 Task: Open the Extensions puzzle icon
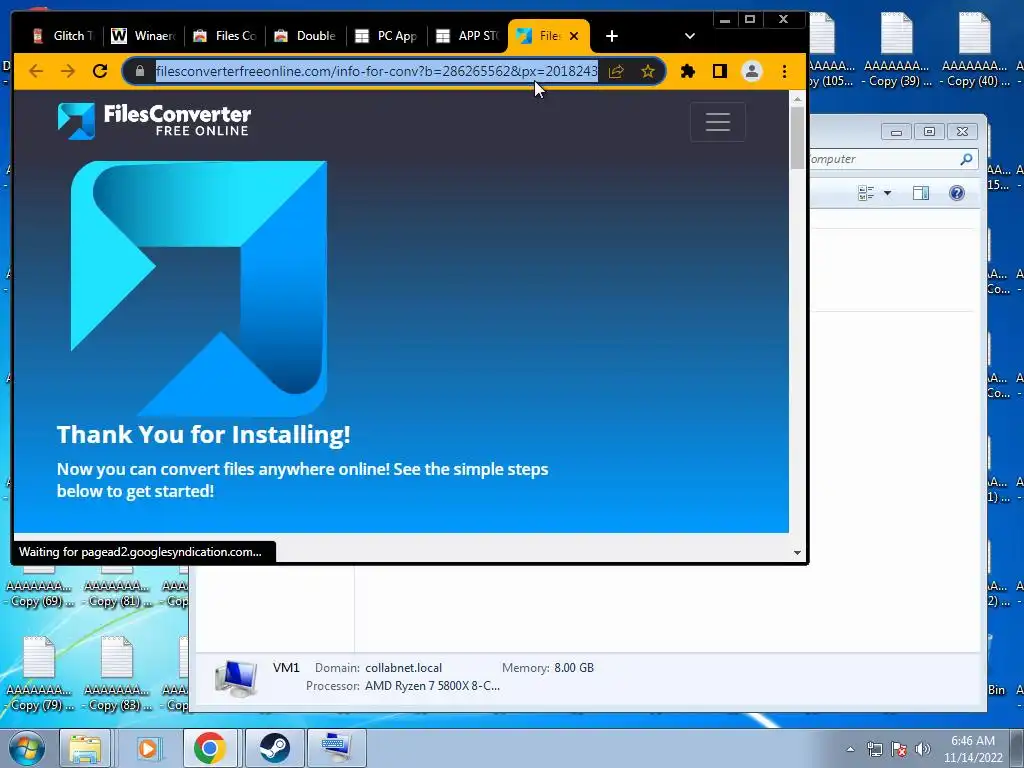click(688, 71)
